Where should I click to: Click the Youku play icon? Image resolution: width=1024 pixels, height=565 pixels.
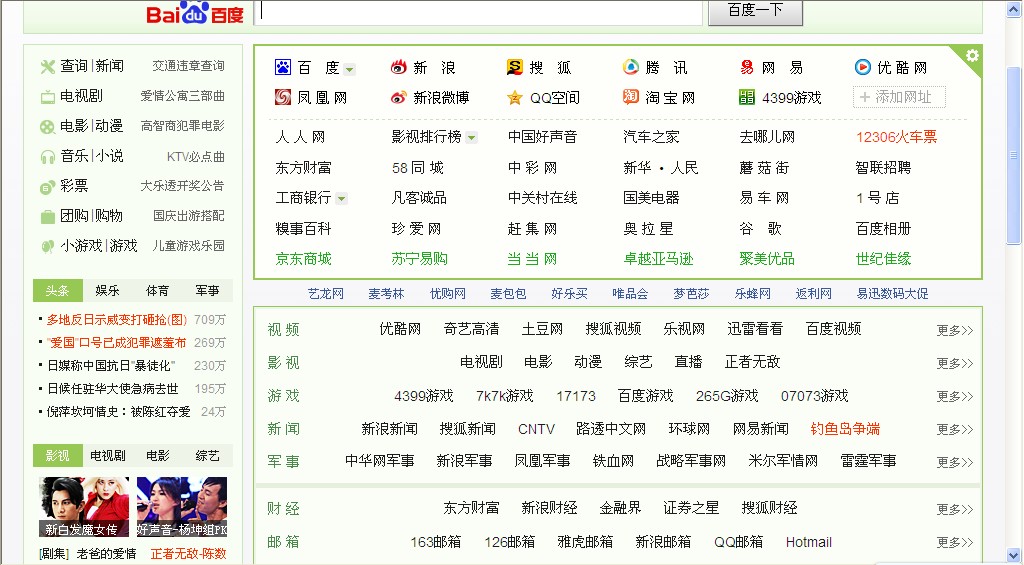tap(863, 67)
